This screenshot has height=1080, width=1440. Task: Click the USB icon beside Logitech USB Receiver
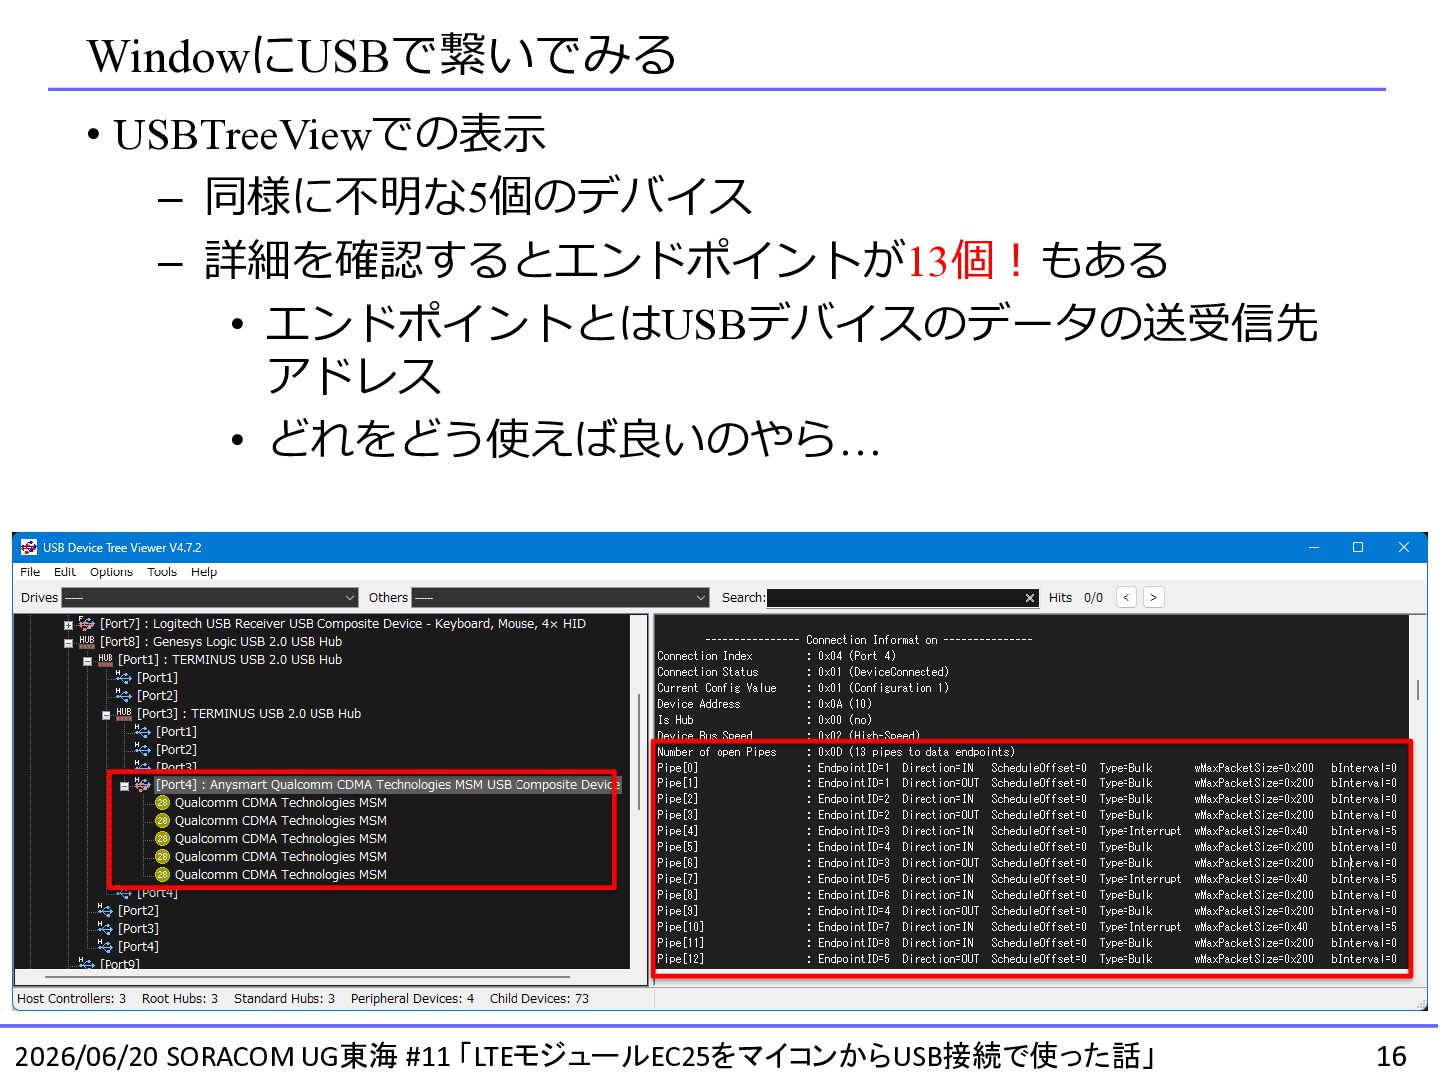pyautogui.click(x=87, y=624)
